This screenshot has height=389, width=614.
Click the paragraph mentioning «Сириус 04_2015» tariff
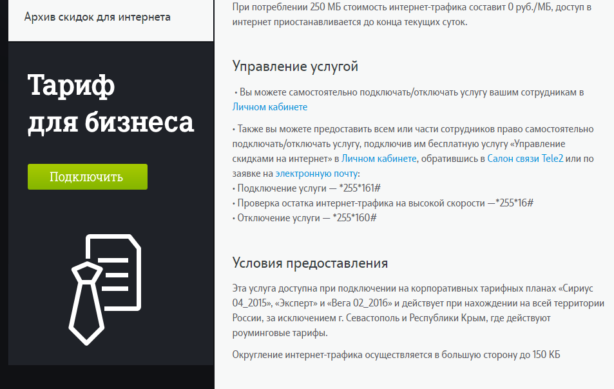[x=418, y=310]
